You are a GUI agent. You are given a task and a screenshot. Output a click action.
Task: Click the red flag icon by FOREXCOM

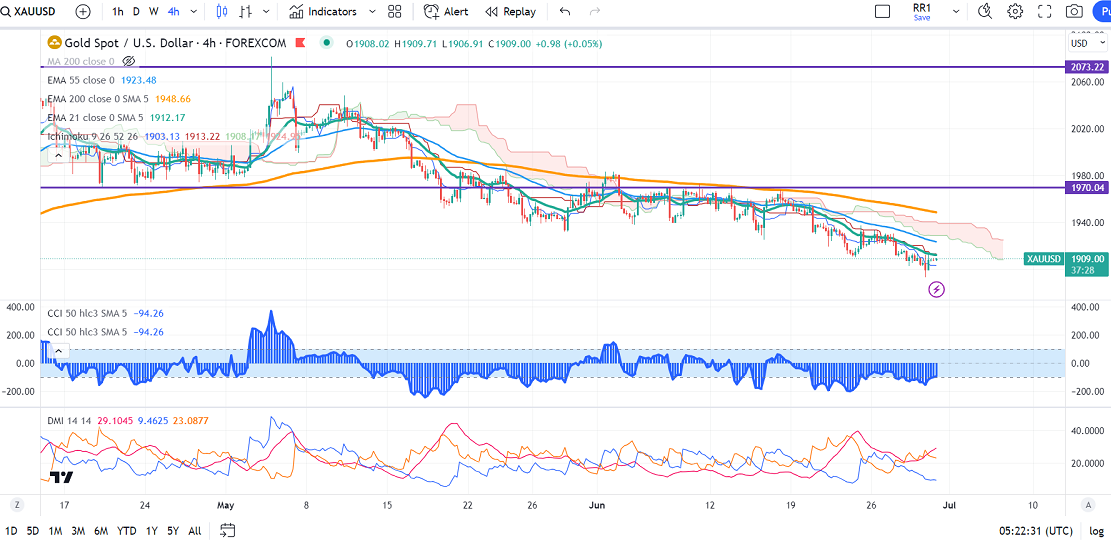300,43
